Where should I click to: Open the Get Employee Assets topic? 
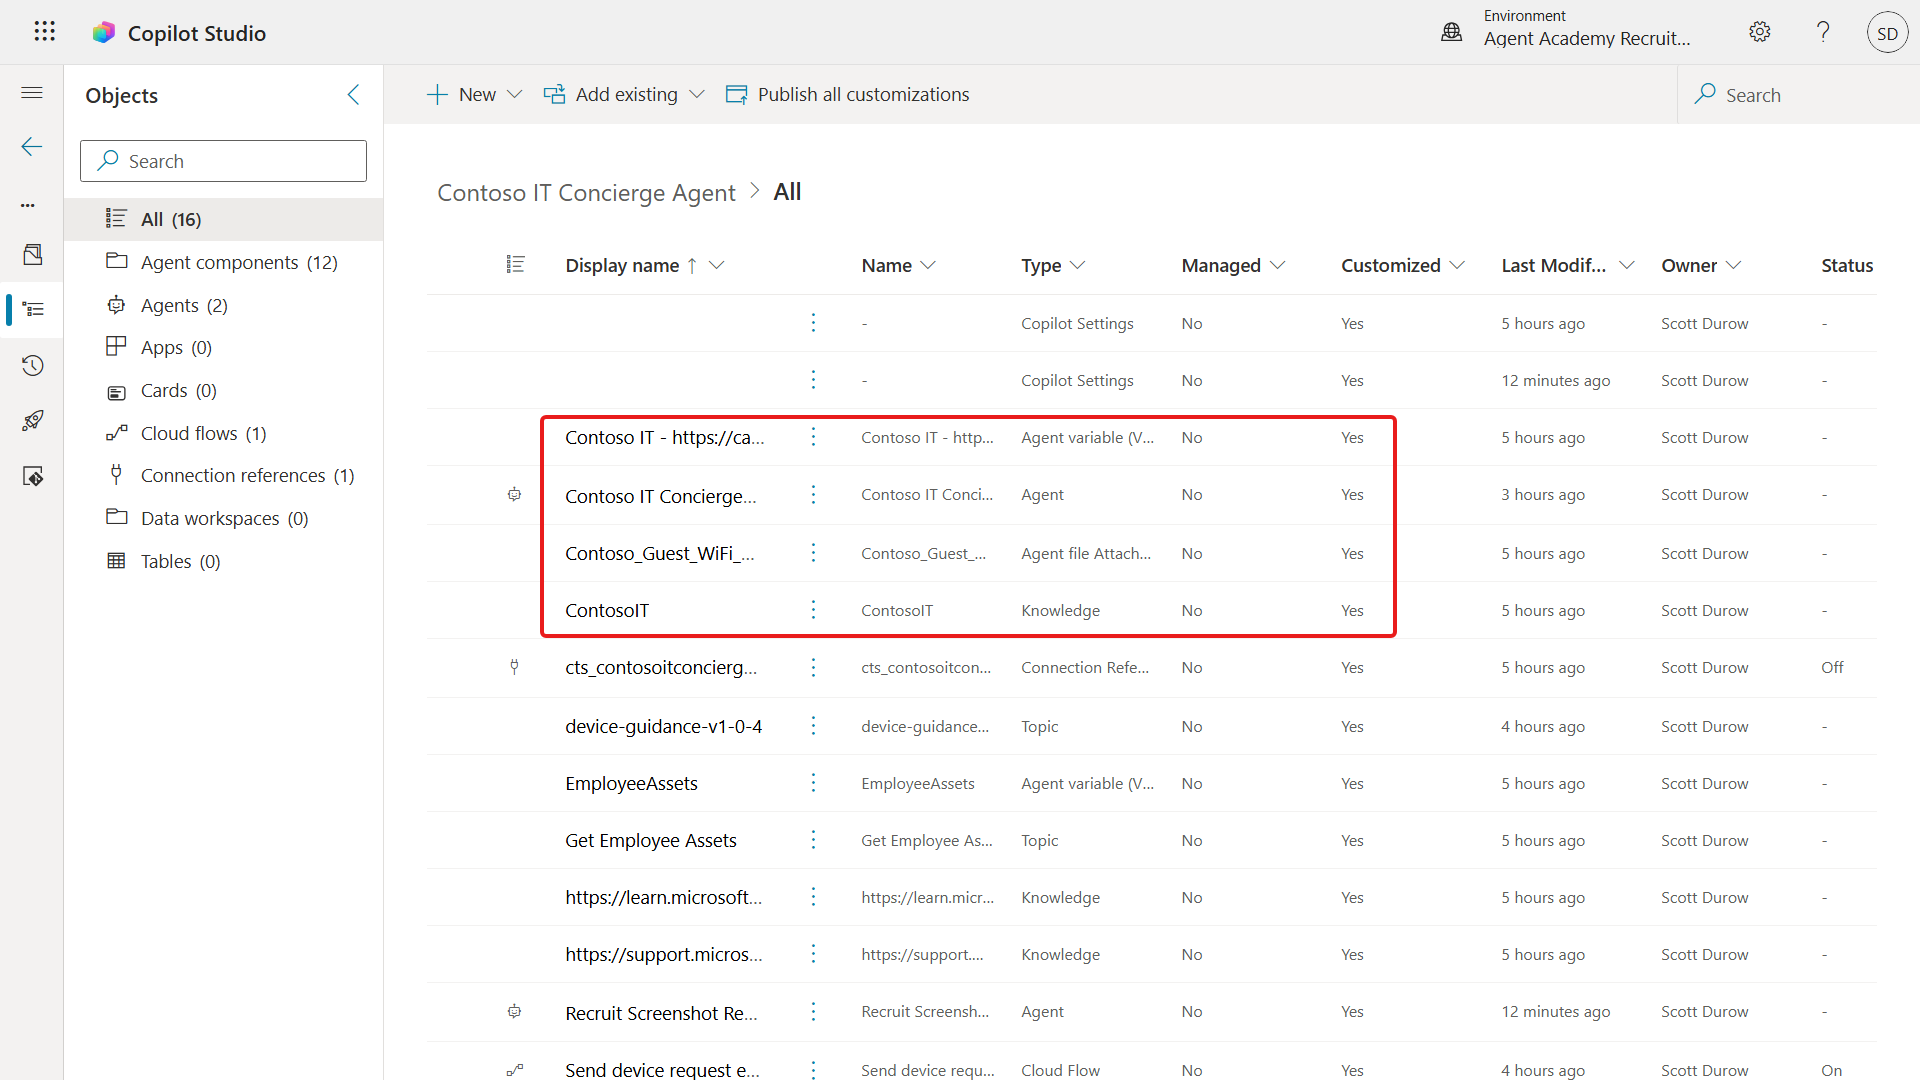coord(651,840)
